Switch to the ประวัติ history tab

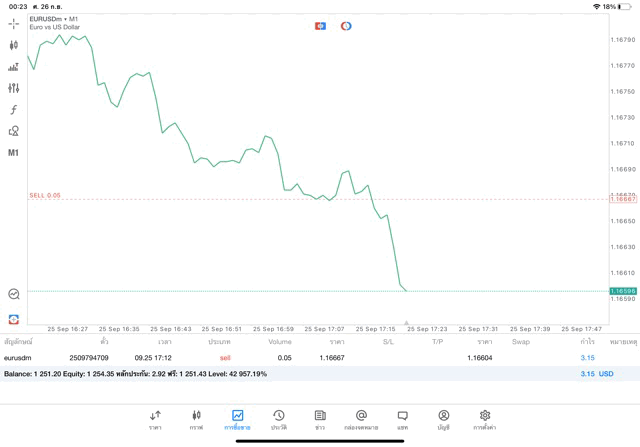[278, 419]
